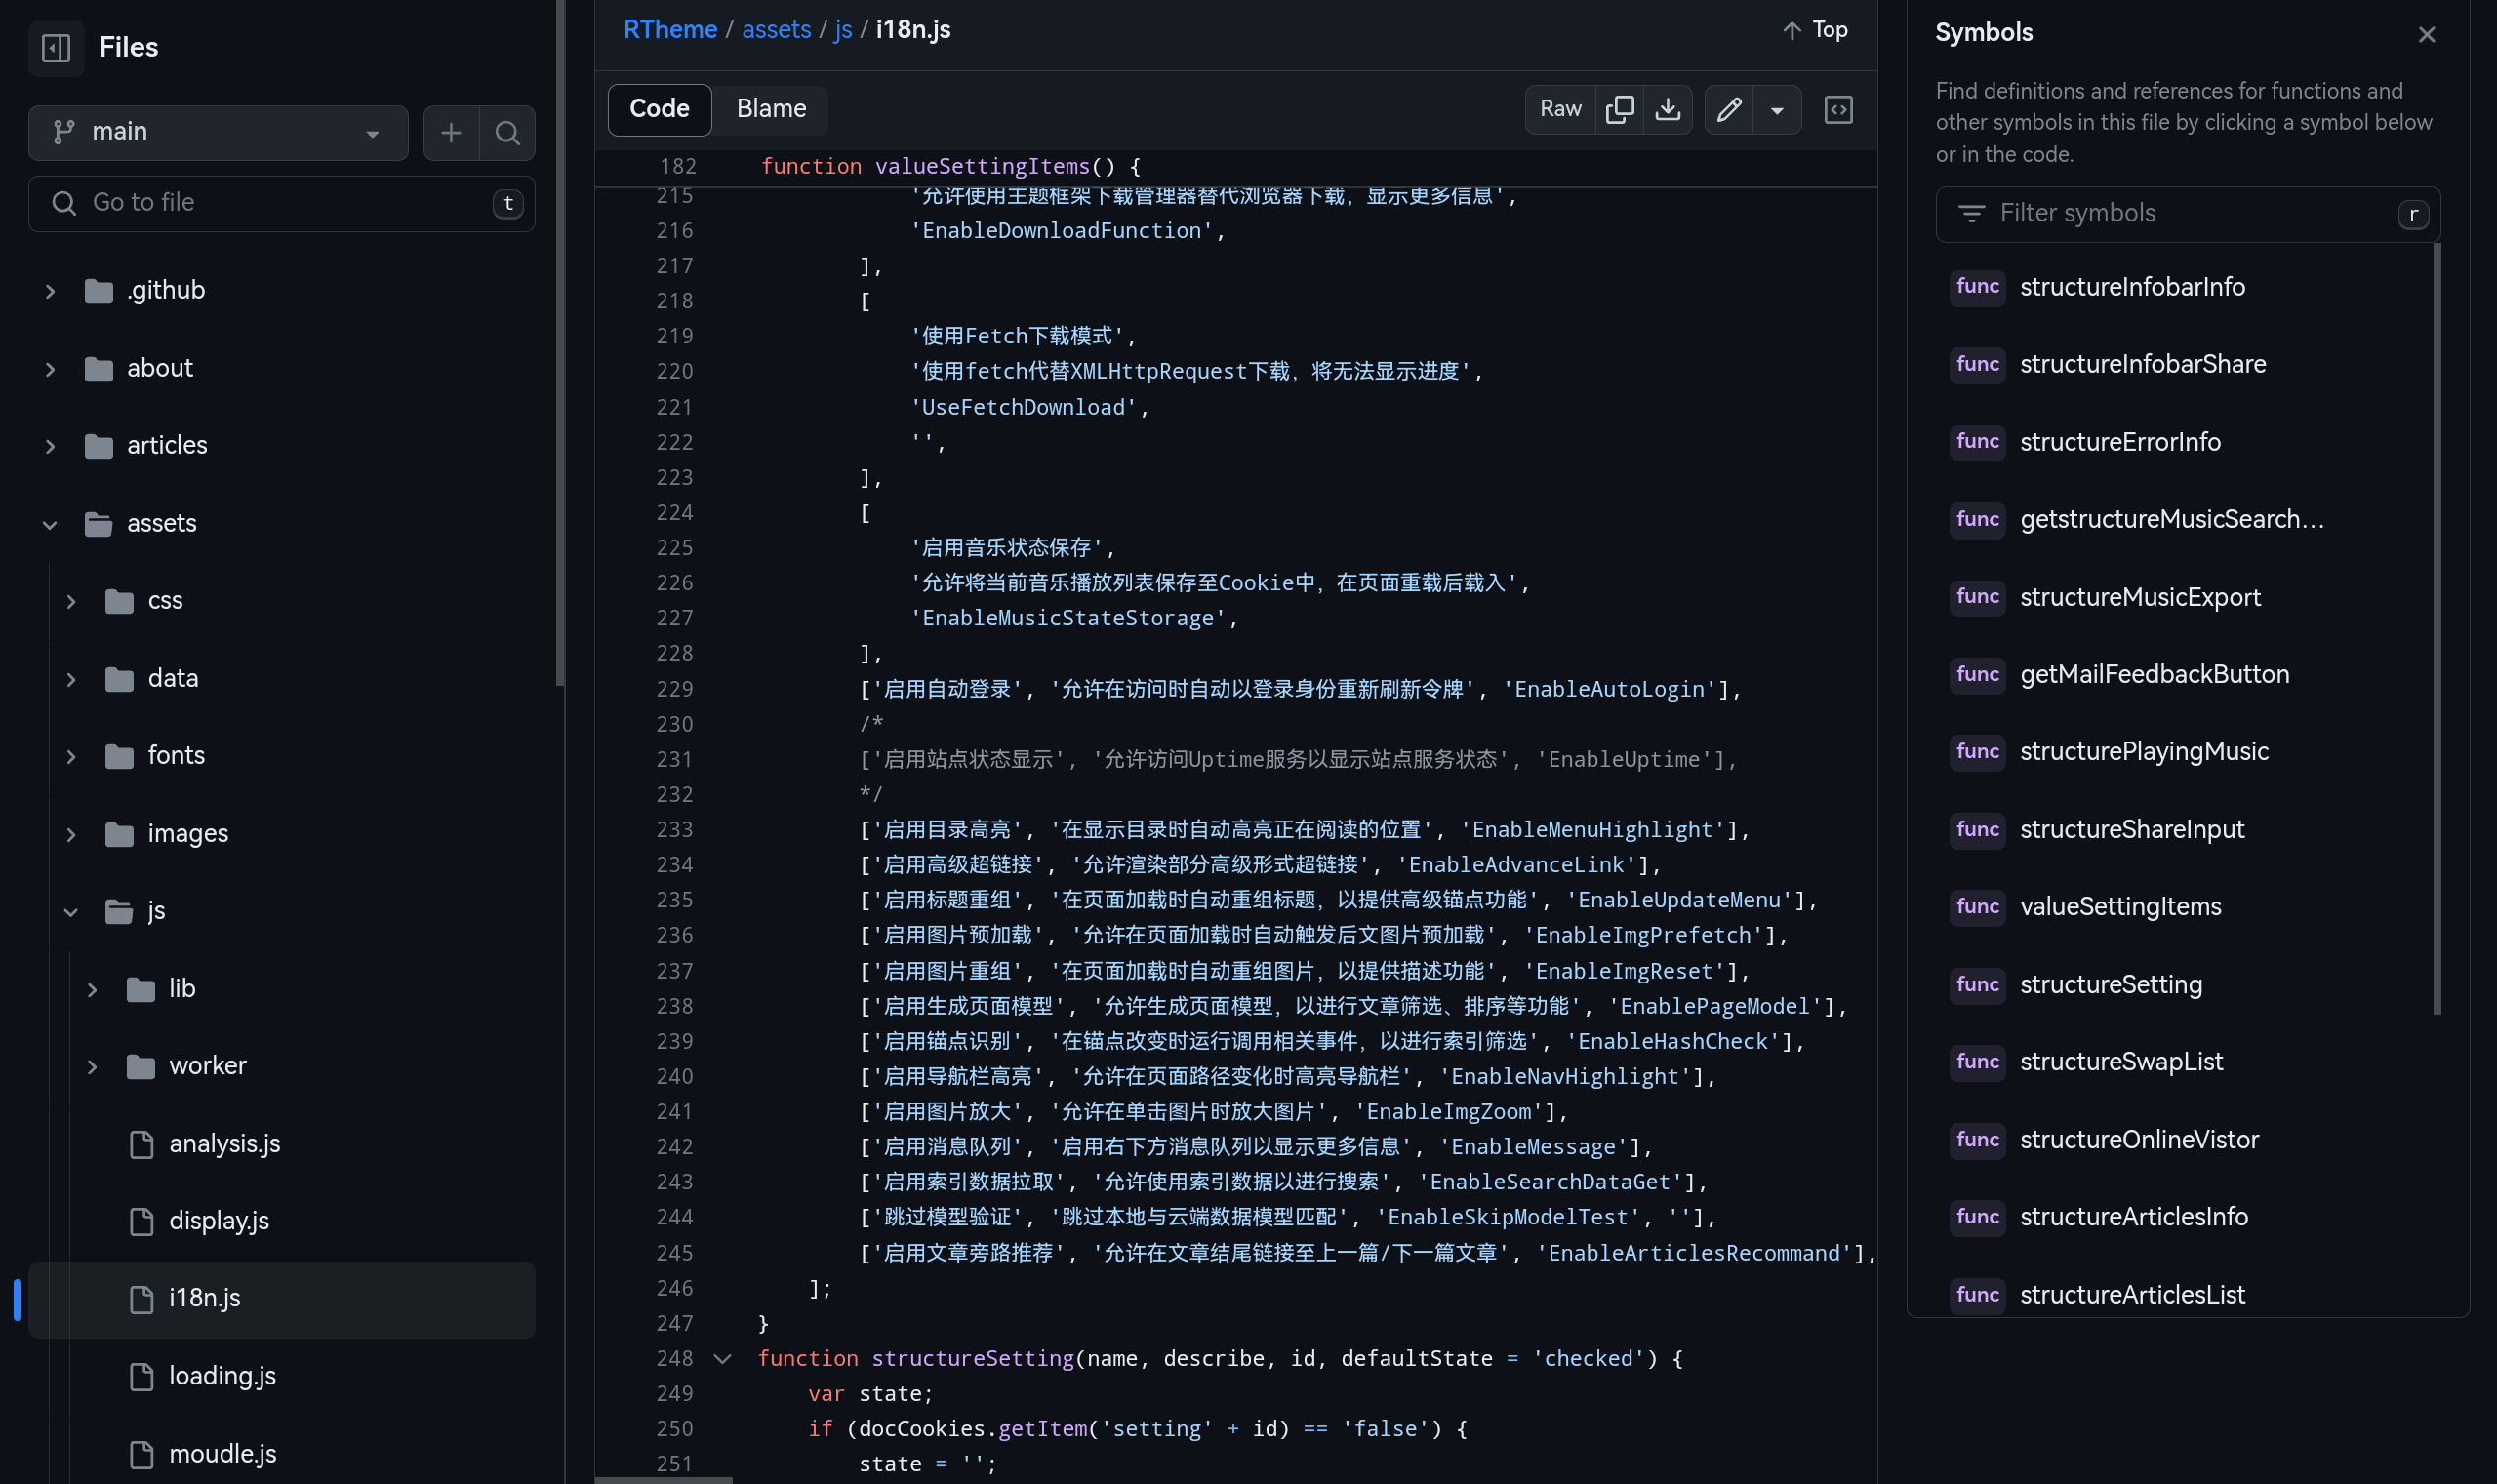
Task: Expand the css folder chevron
Action: 71,601
